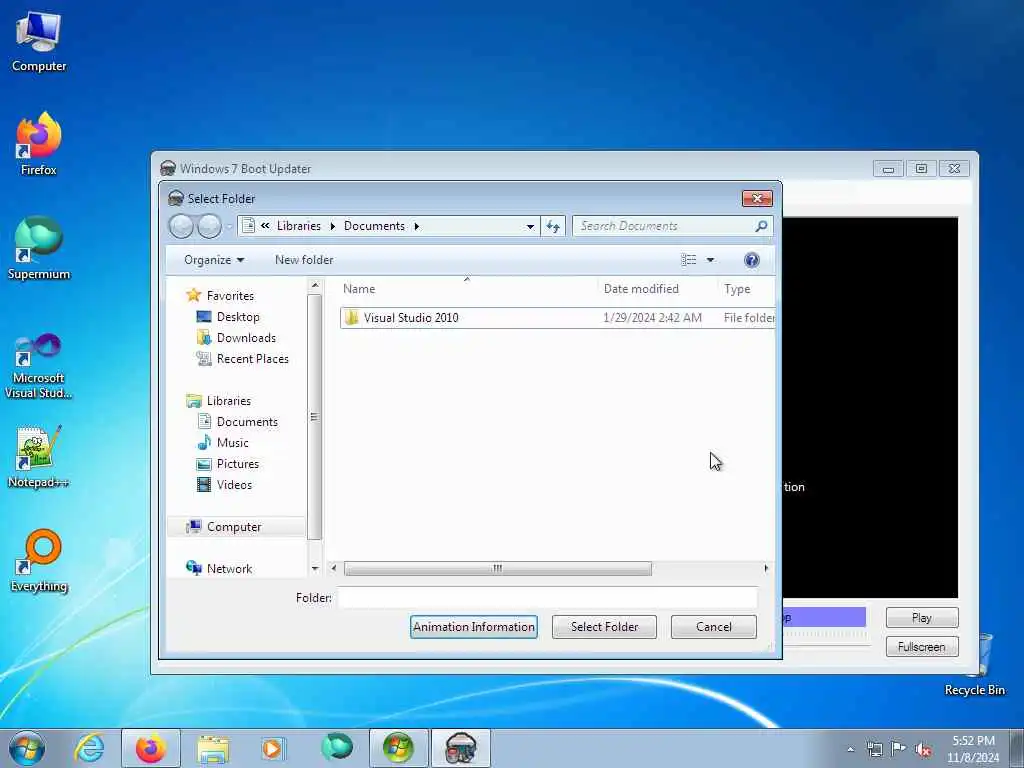Click the Folder name input field

coord(547,598)
